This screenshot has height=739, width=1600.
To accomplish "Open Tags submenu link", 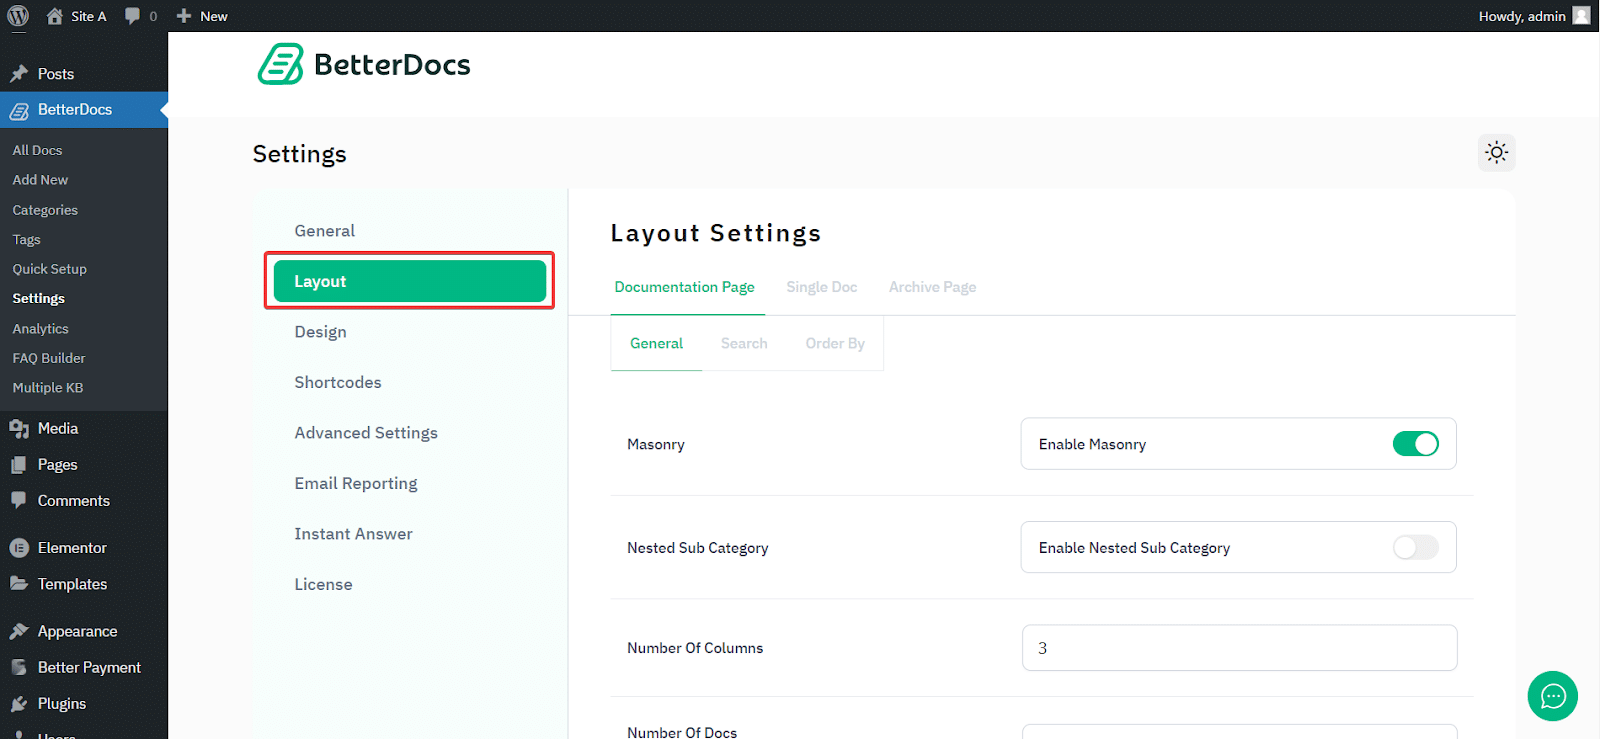I will 26,240.
